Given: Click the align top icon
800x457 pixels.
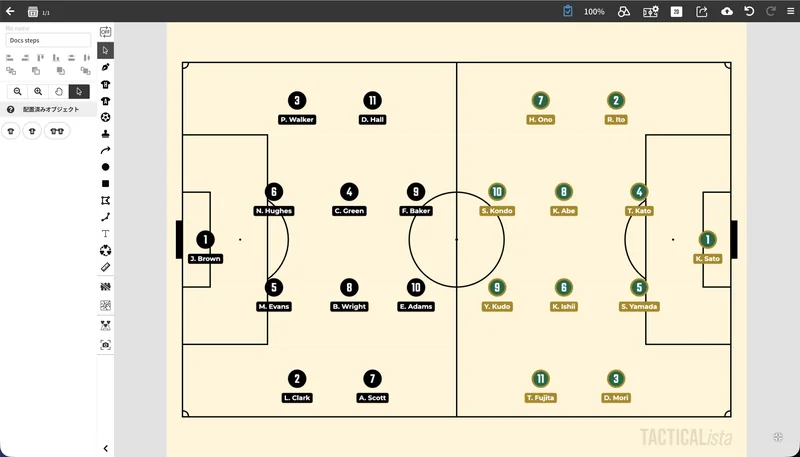Looking at the screenshot, I should [40, 58].
